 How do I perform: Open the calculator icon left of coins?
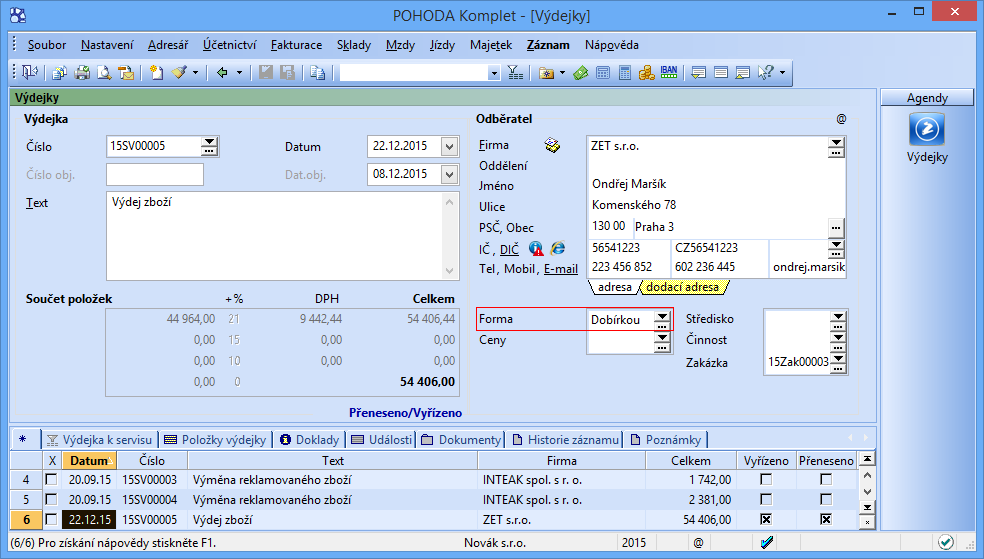[625, 73]
